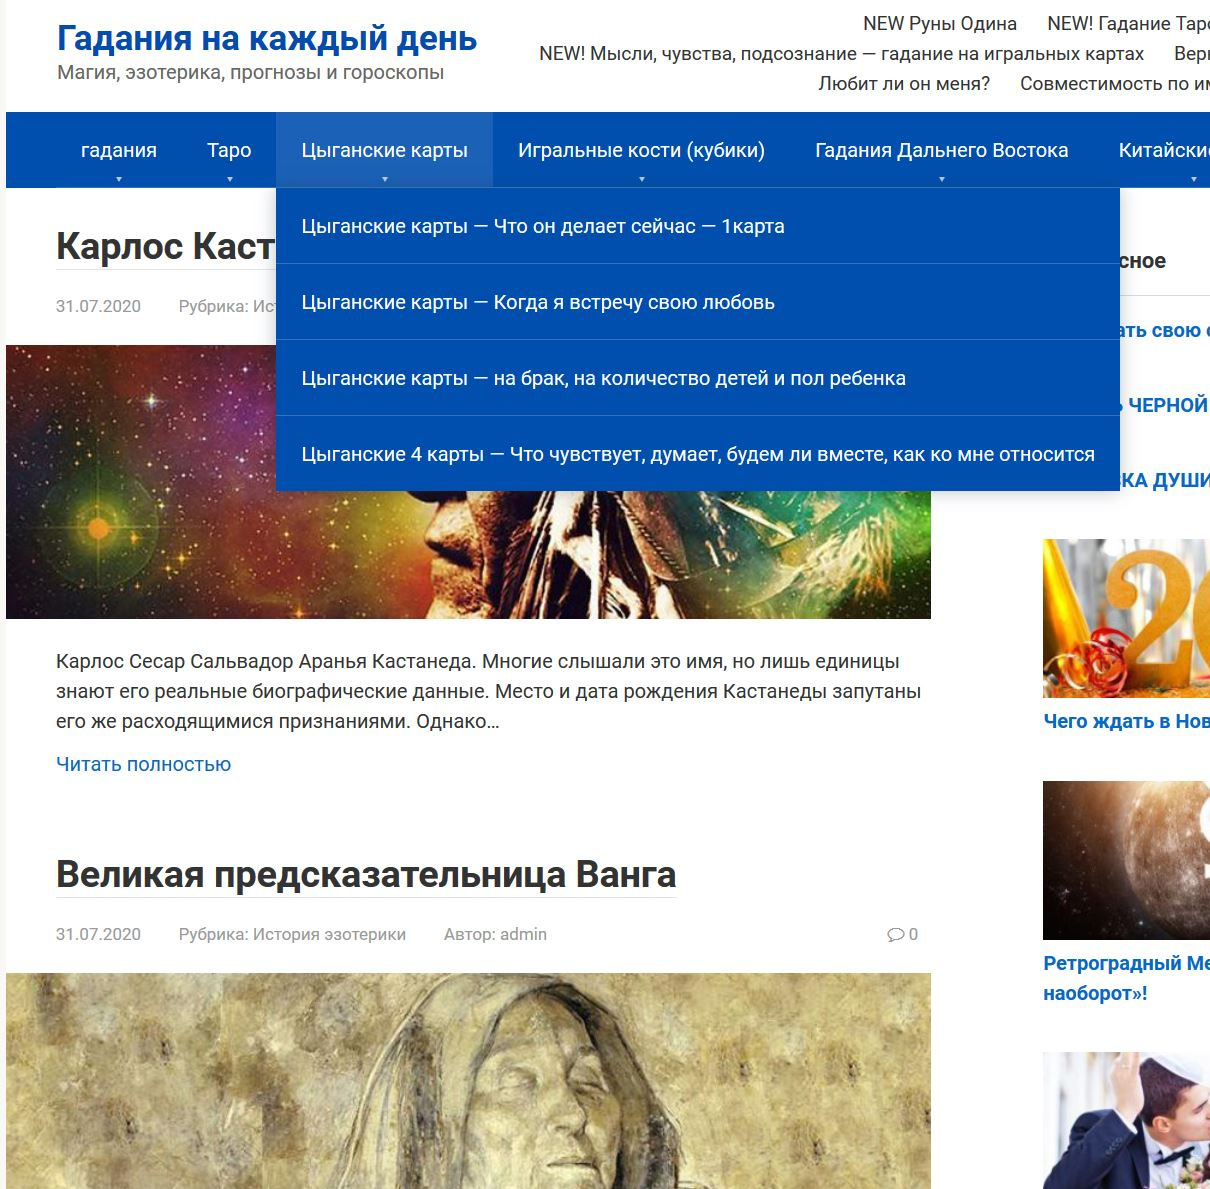1210x1189 pixels.
Task: Expand the Таро menu arrow
Action: tap(229, 180)
